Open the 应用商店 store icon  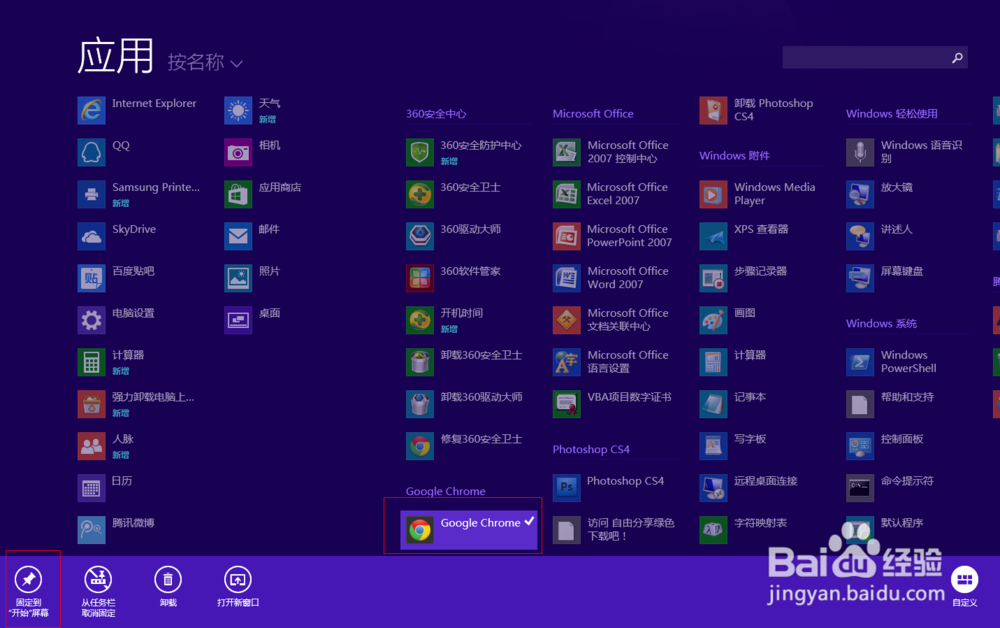(x=238, y=194)
